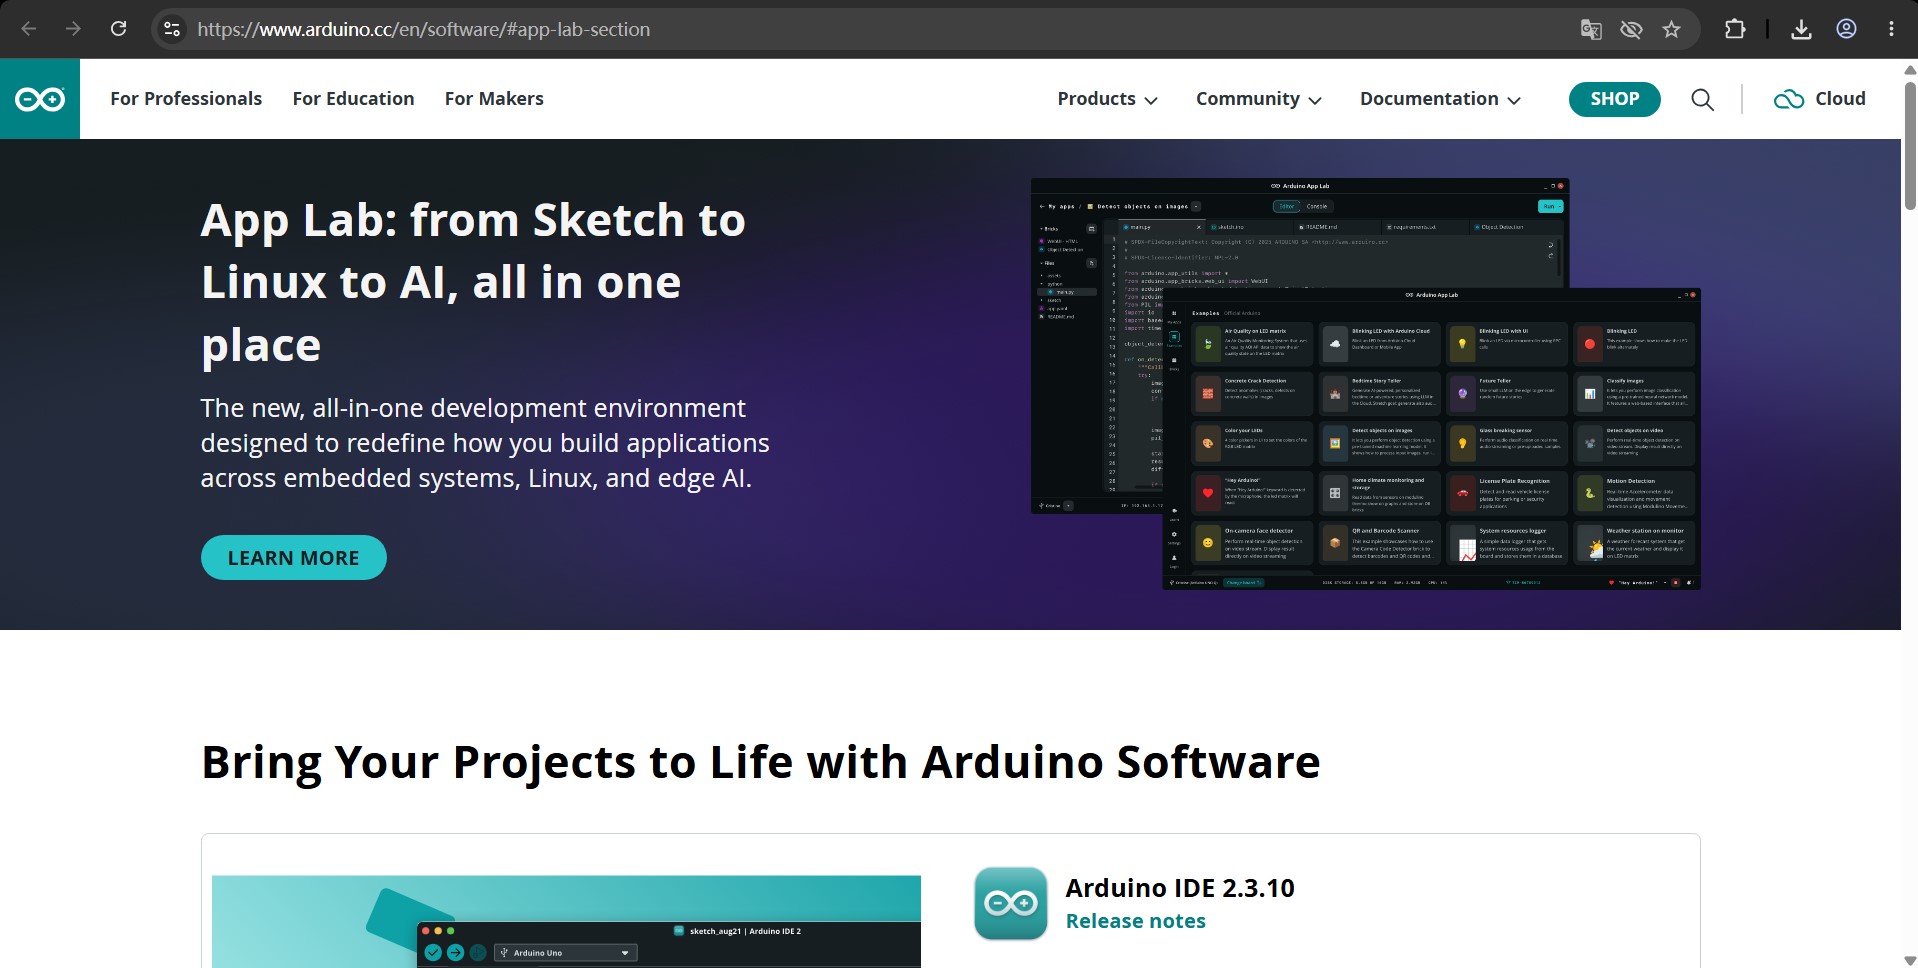Open the browser profile icon
Image resolution: width=1918 pixels, height=968 pixels.
tap(1846, 29)
